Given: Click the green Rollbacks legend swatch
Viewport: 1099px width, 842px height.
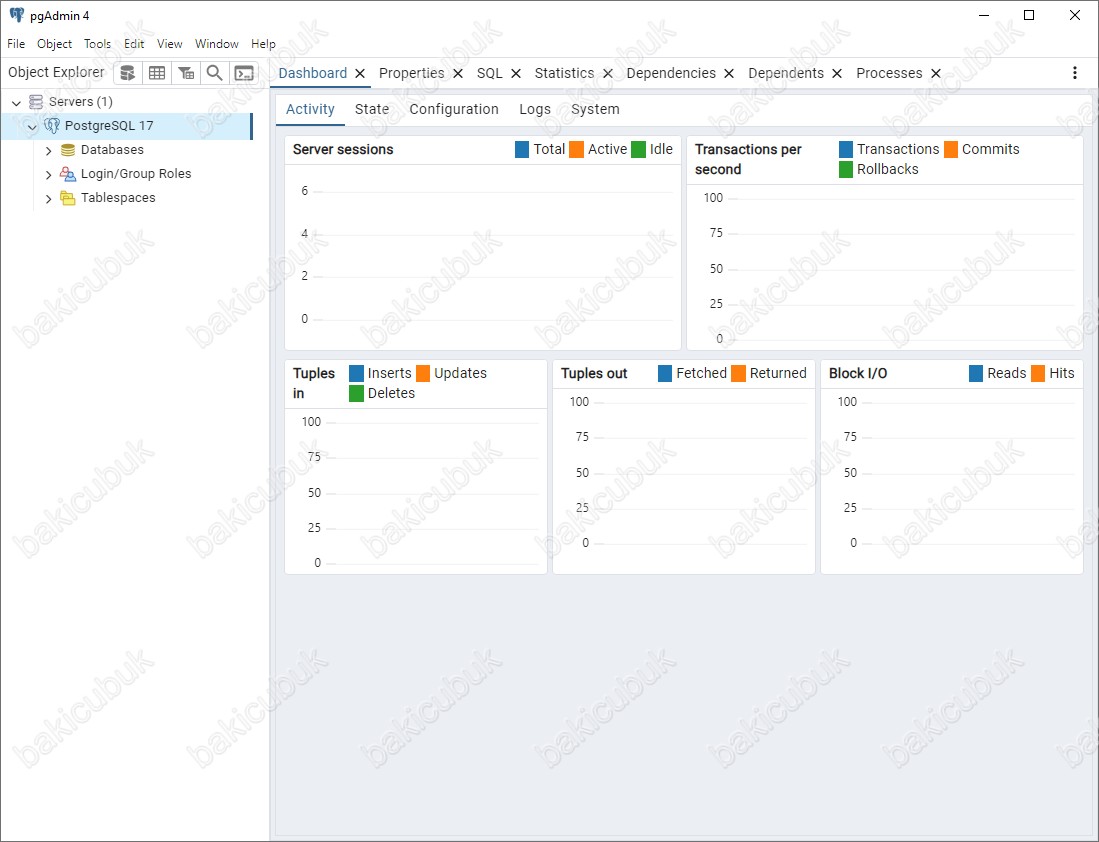Looking at the screenshot, I should tap(846, 170).
